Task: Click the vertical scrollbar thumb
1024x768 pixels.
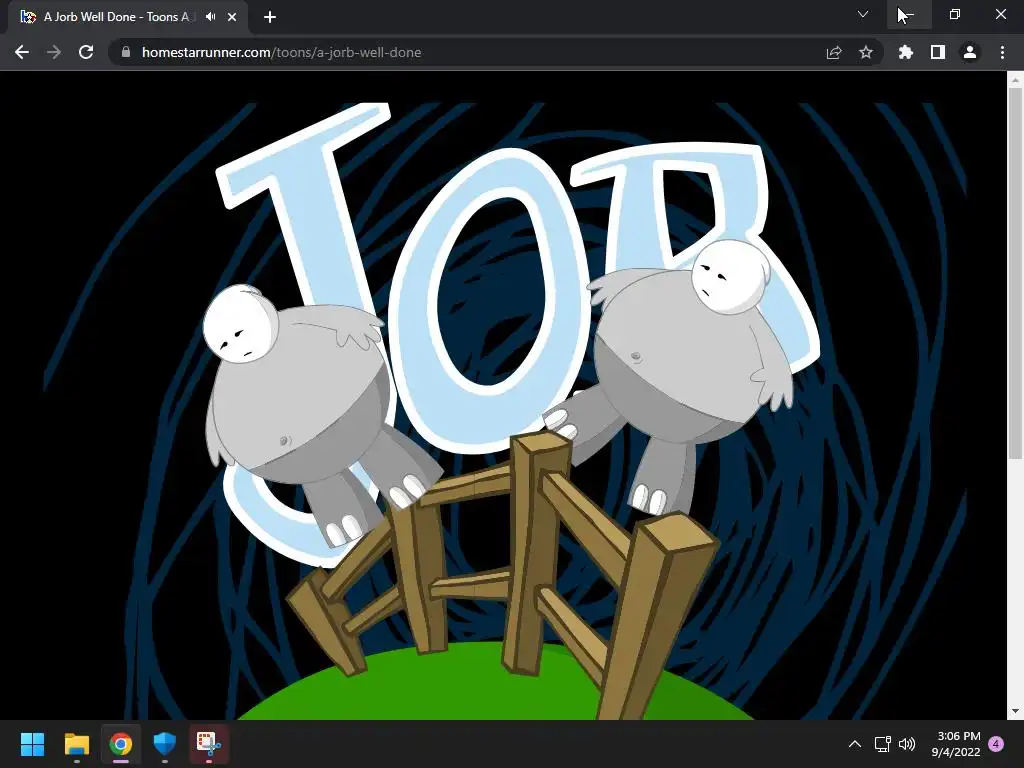Action: (1015, 273)
